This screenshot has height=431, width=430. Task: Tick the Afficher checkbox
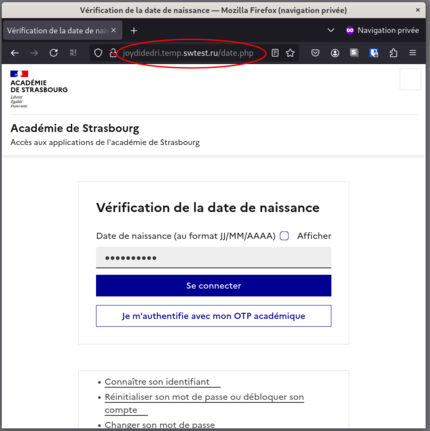tap(284, 236)
